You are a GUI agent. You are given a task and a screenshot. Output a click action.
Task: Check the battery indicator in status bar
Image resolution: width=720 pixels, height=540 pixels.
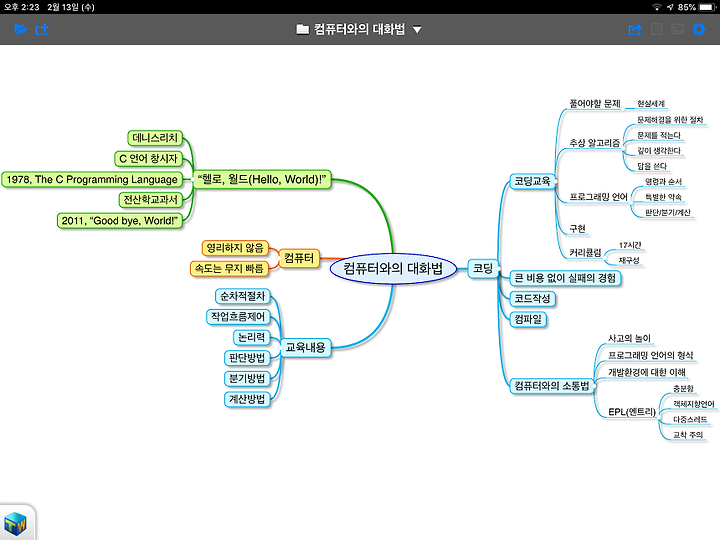tap(706, 7)
